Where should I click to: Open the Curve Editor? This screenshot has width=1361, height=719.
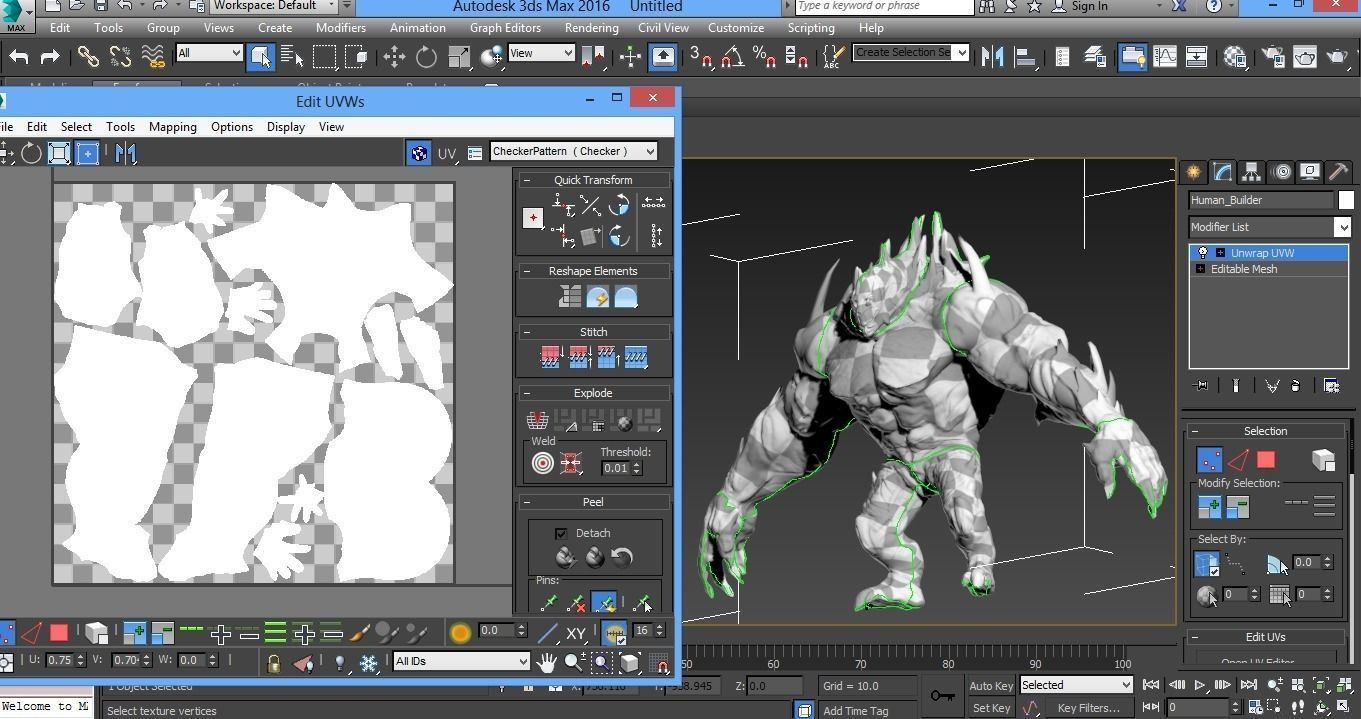coord(1165,57)
